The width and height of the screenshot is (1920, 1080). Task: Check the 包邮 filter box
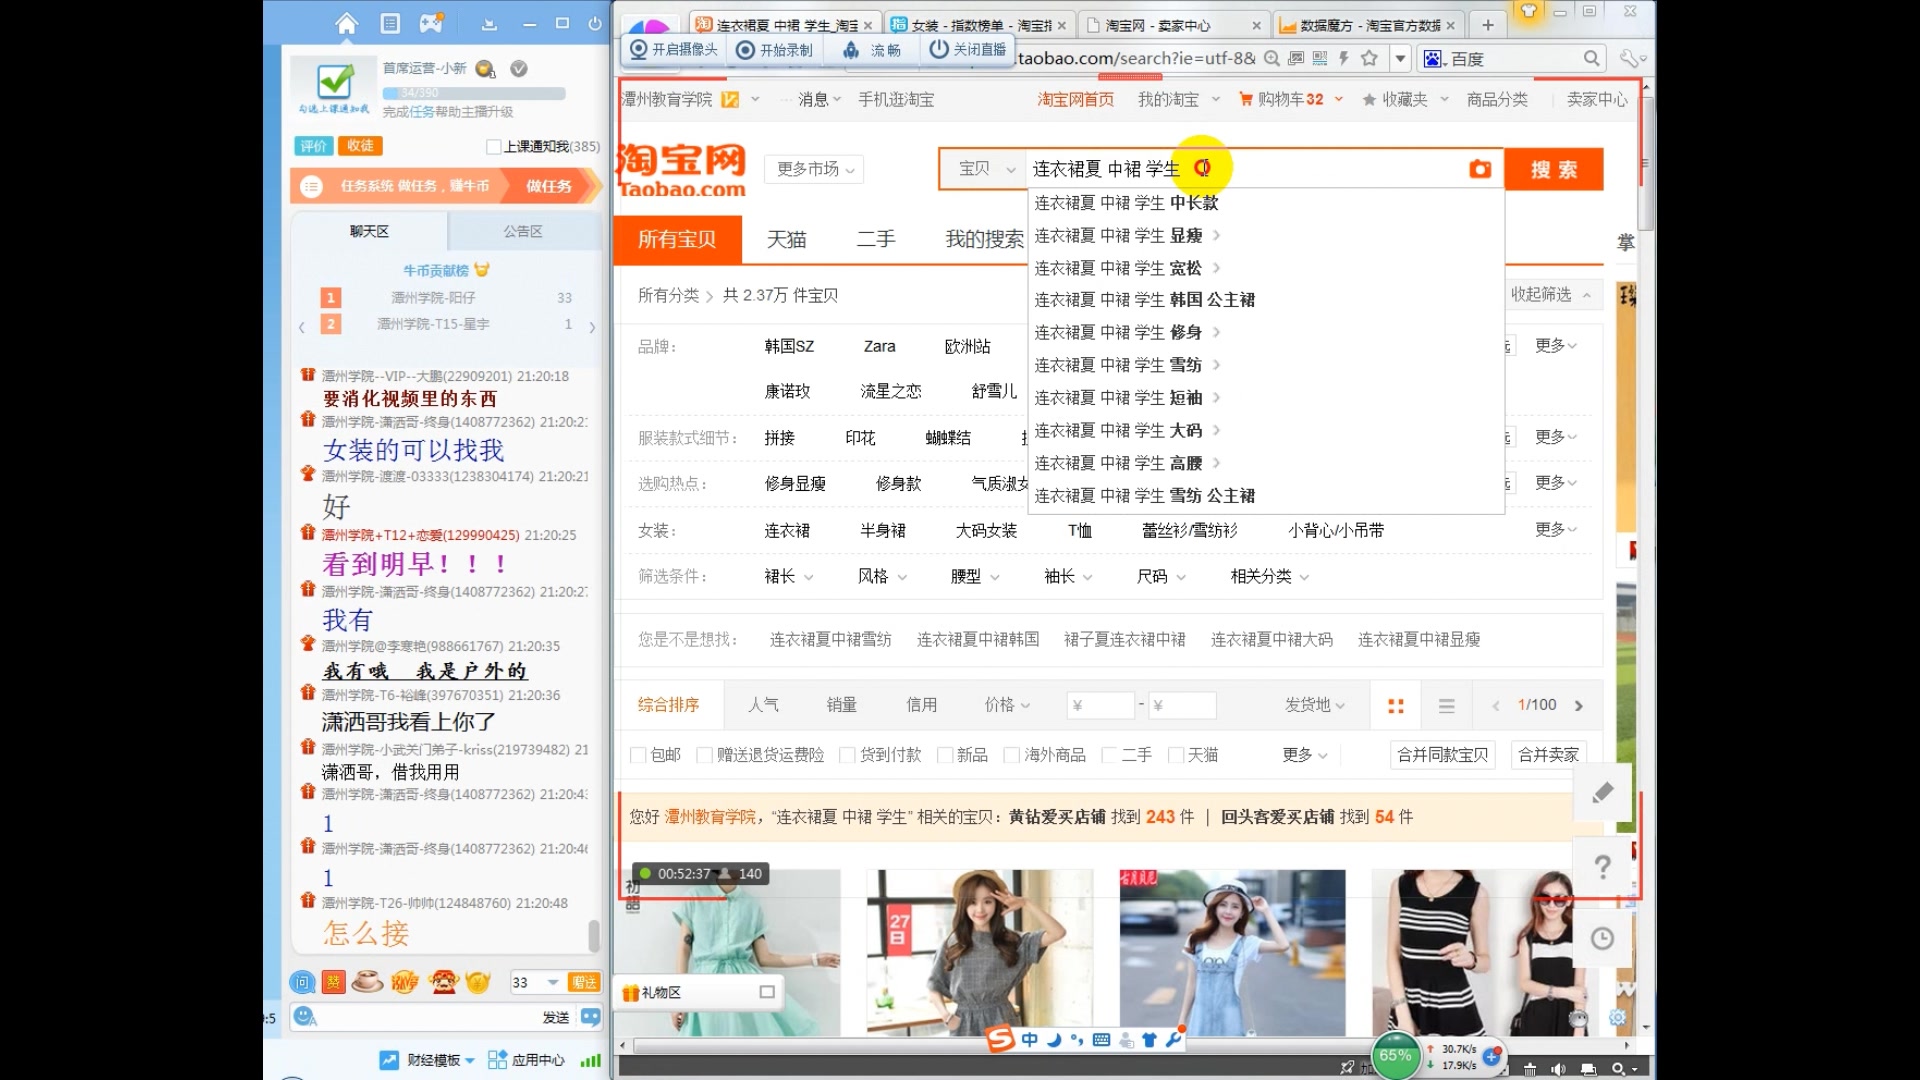[637, 755]
